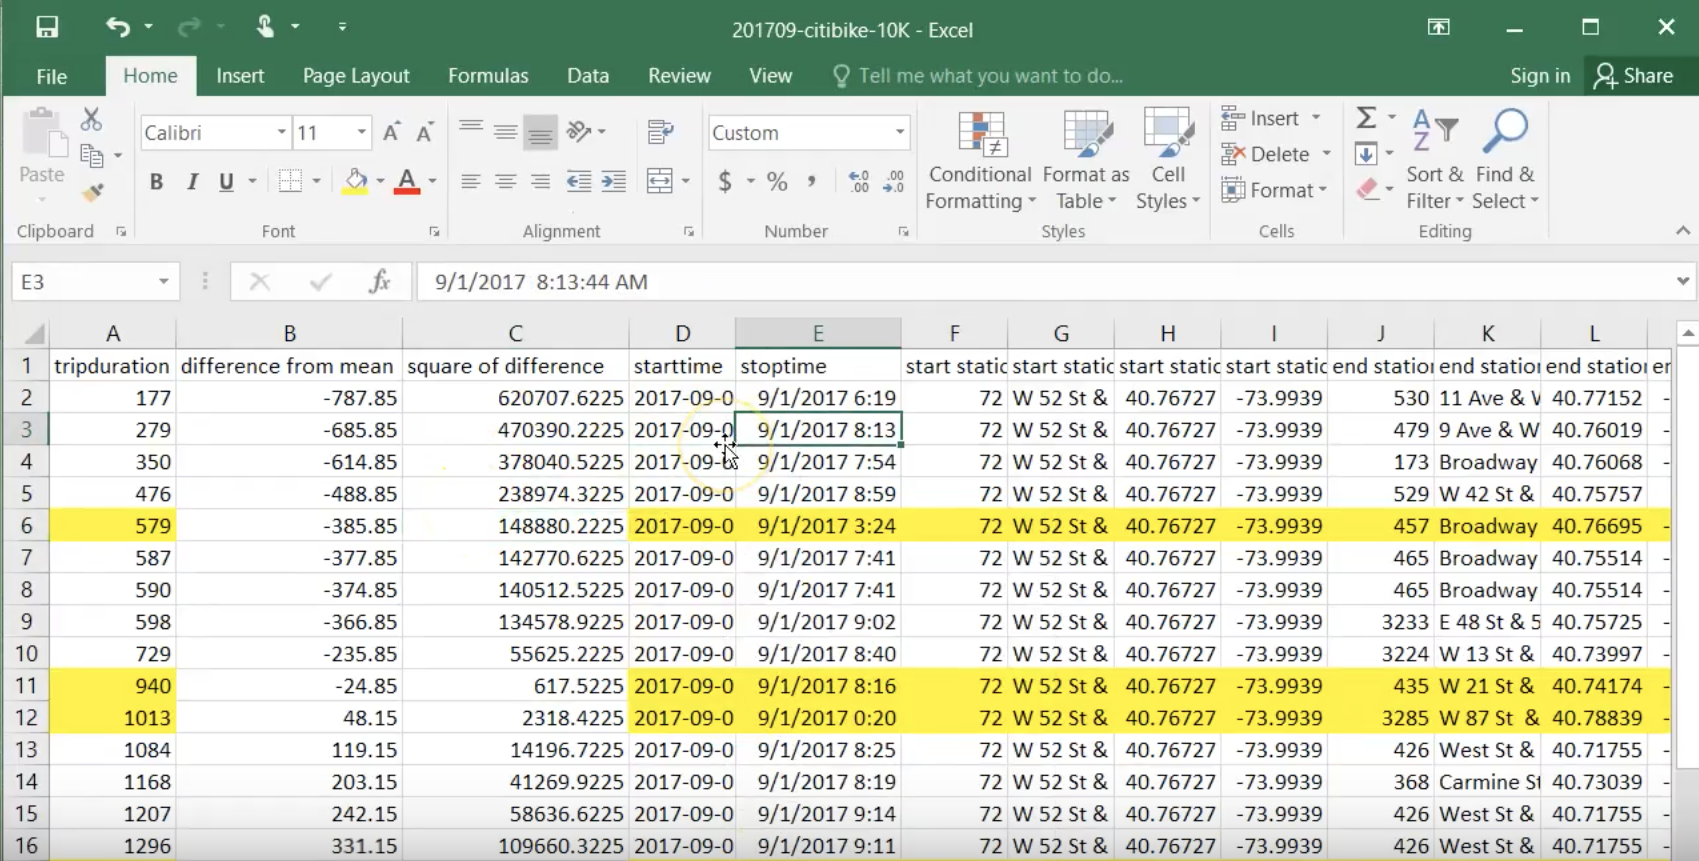Click Sign in link
1699x861 pixels.
click(1540, 76)
